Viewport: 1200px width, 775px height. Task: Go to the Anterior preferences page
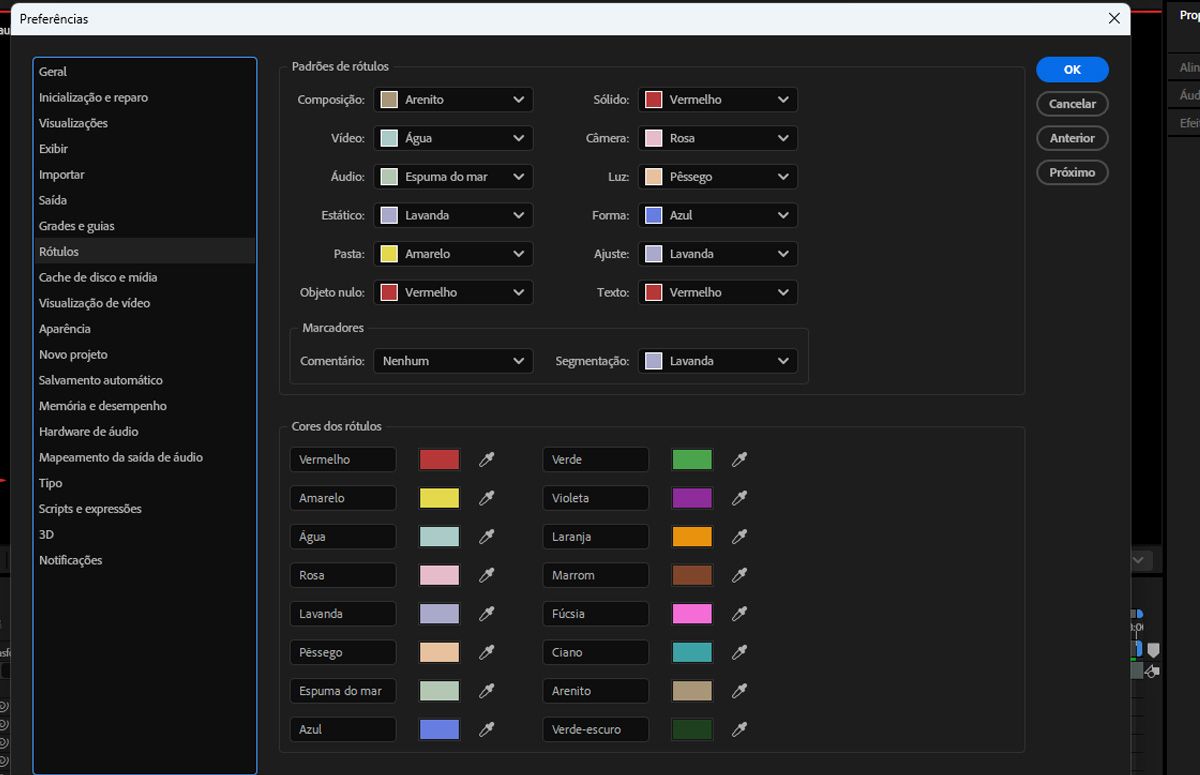1072,138
